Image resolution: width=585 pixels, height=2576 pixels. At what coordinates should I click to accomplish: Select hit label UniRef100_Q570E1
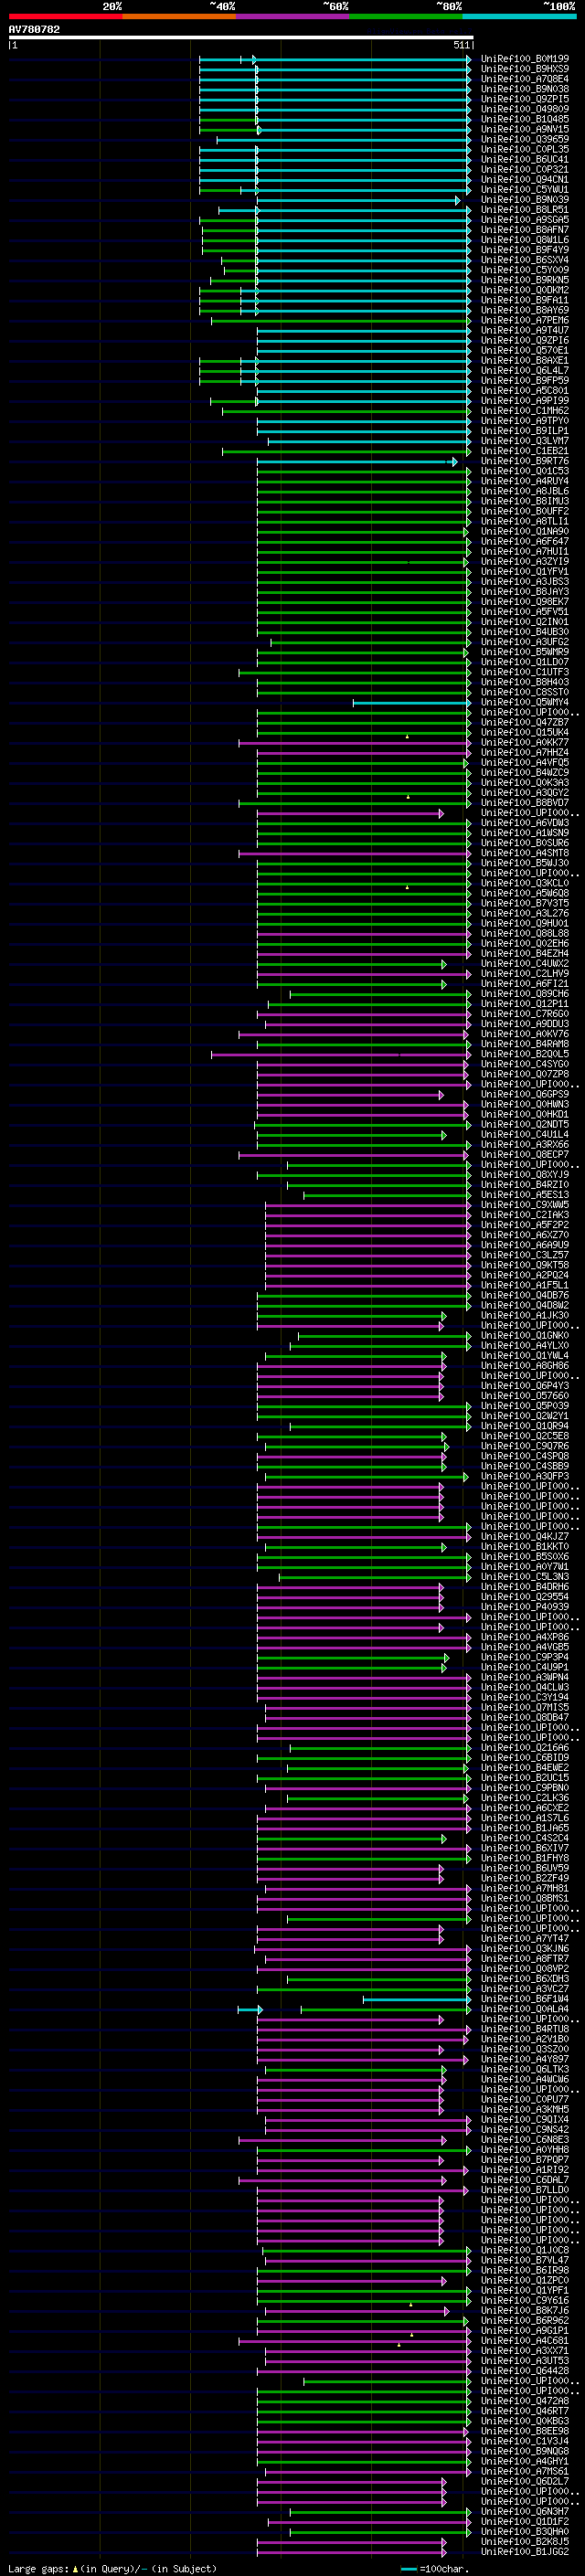[525, 350]
